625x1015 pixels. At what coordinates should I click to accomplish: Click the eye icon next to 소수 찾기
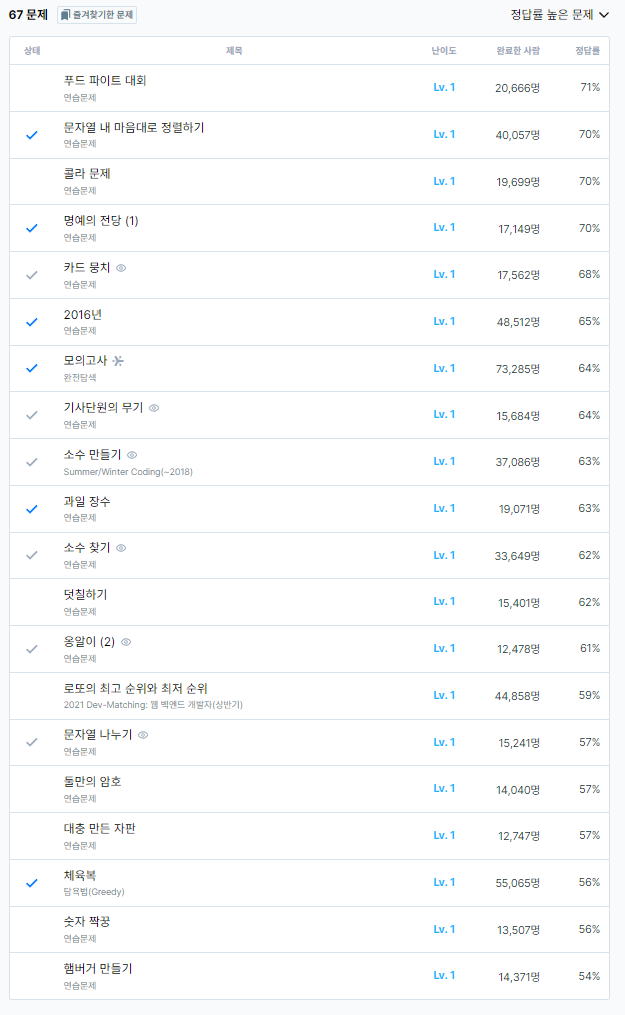(121, 548)
